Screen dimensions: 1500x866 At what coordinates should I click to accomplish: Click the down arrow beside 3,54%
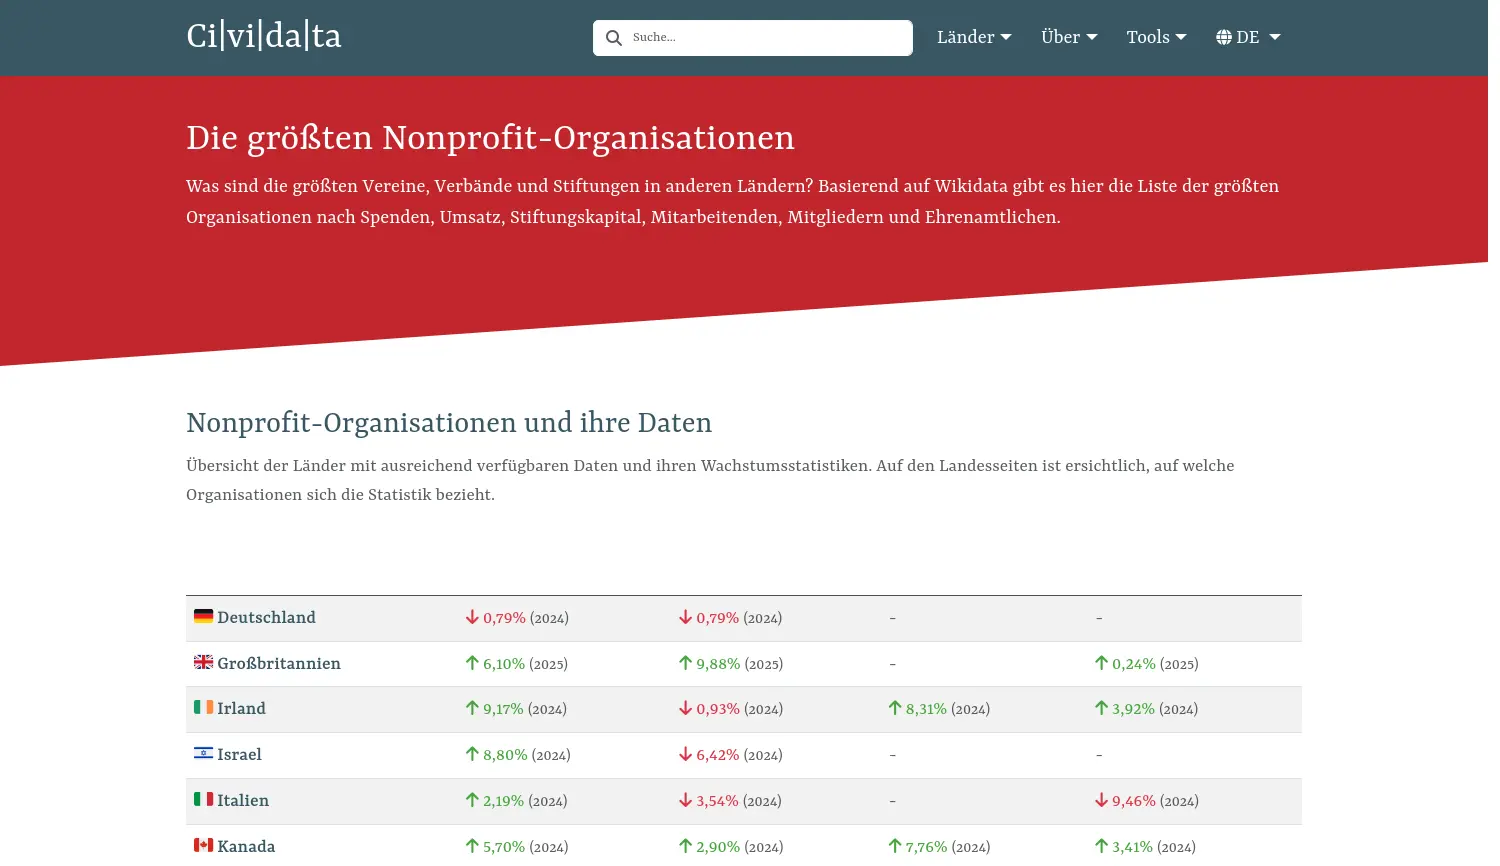pos(686,800)
